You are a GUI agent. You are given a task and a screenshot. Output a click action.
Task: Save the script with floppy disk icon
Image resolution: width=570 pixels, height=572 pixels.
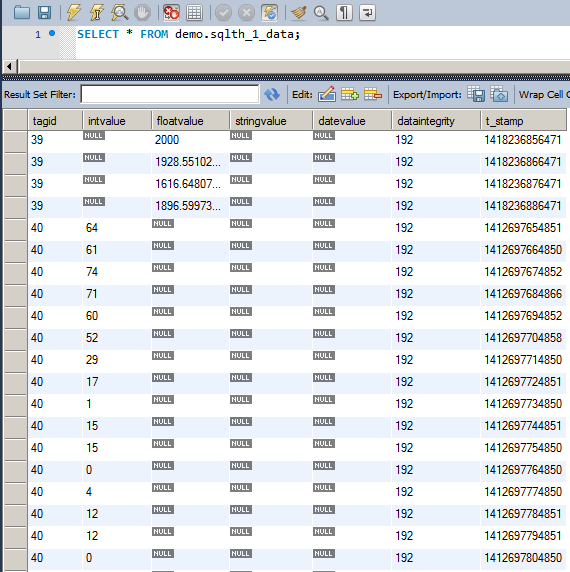[x=44, y=13]
